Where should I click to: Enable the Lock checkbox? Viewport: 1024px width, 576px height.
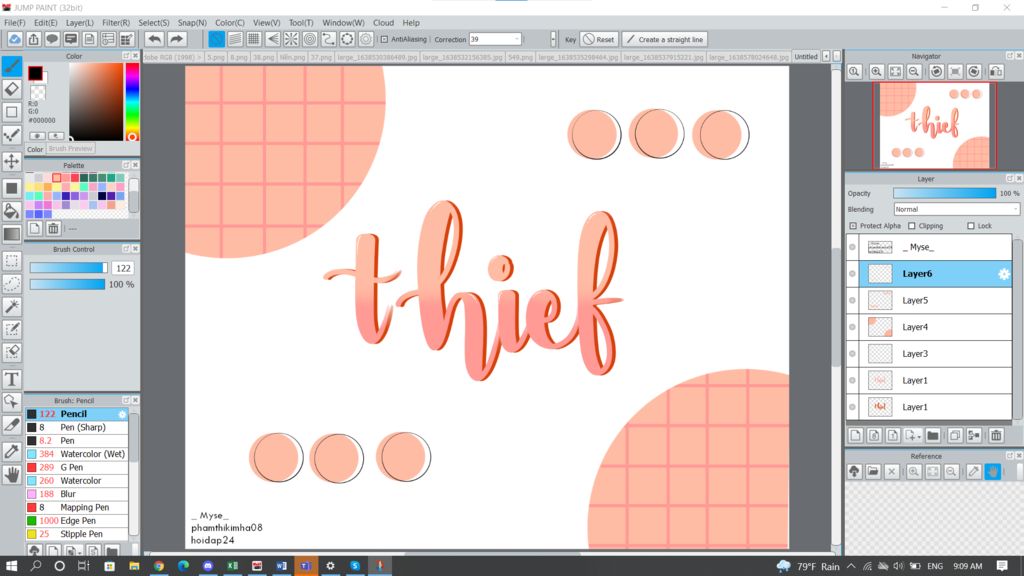pyautogui.click(x=970, y=226)
